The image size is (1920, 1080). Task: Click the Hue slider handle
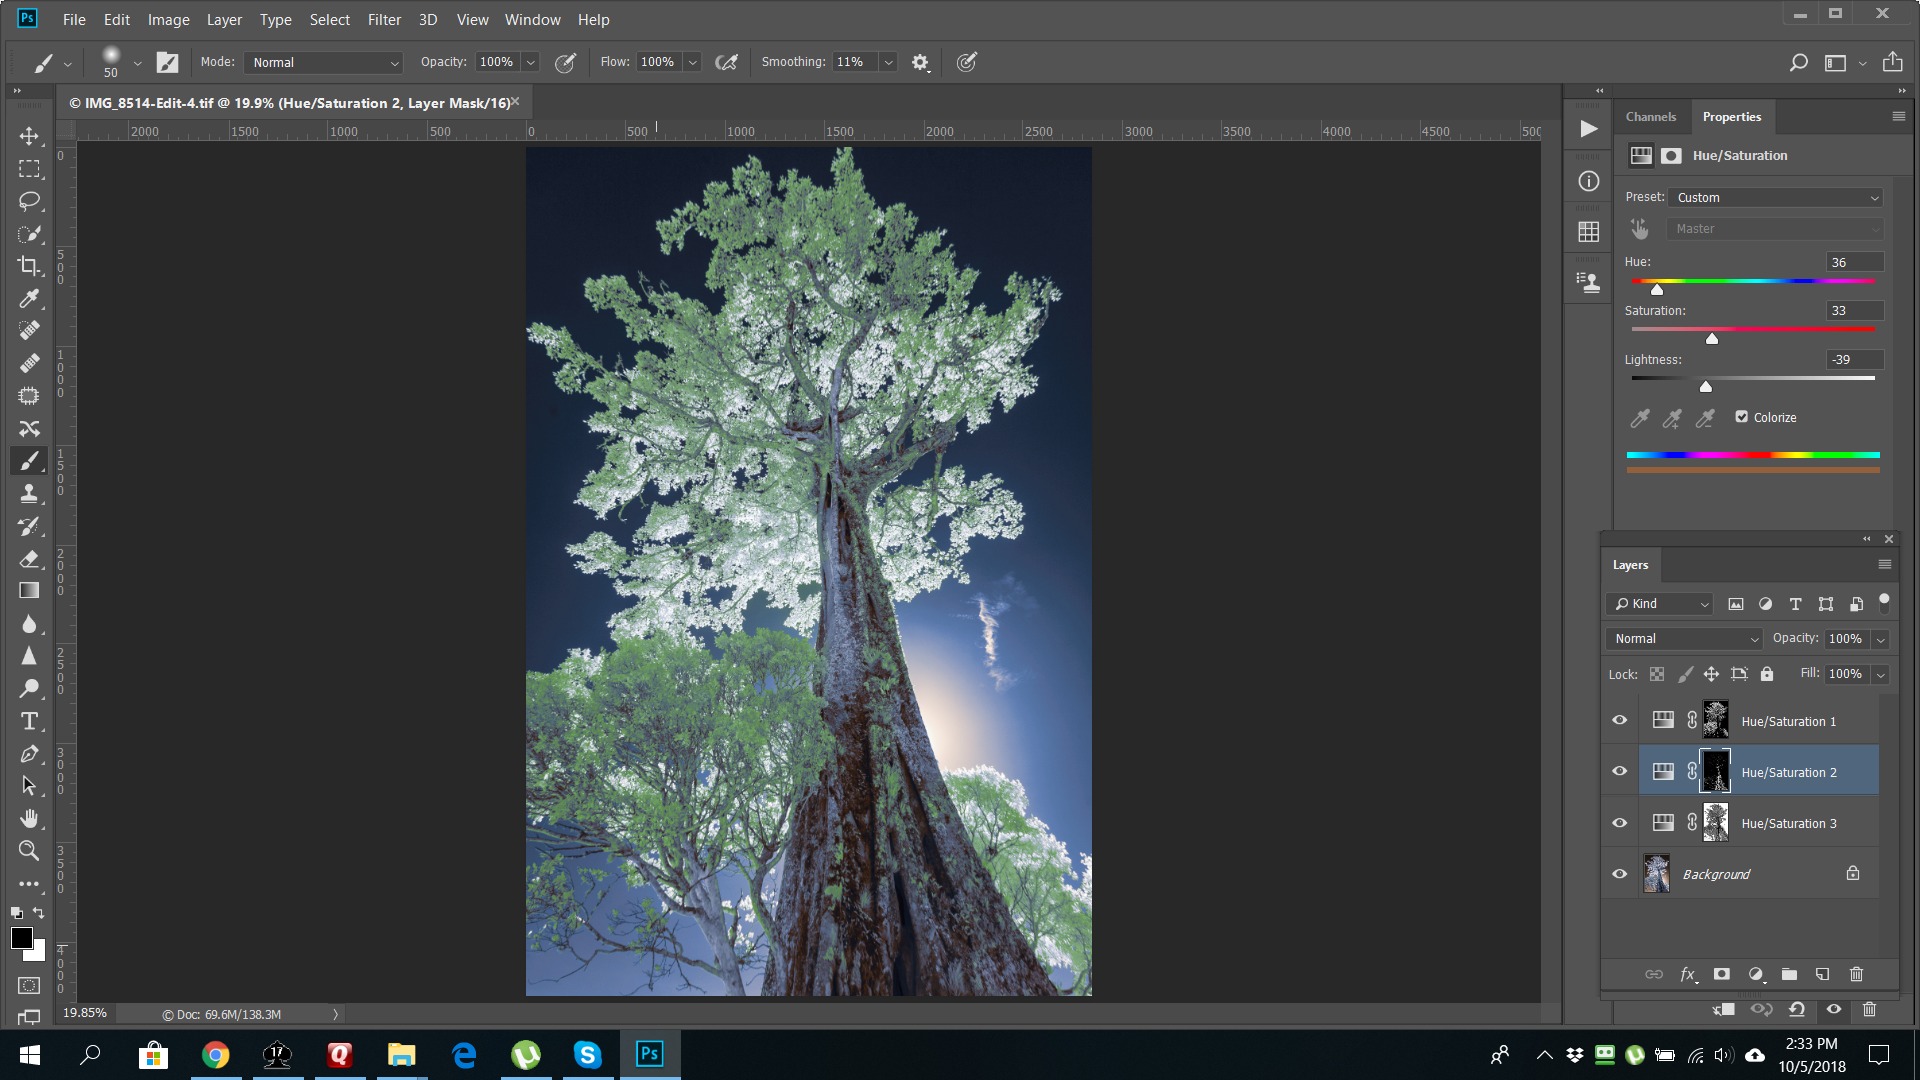point(1657,290)
